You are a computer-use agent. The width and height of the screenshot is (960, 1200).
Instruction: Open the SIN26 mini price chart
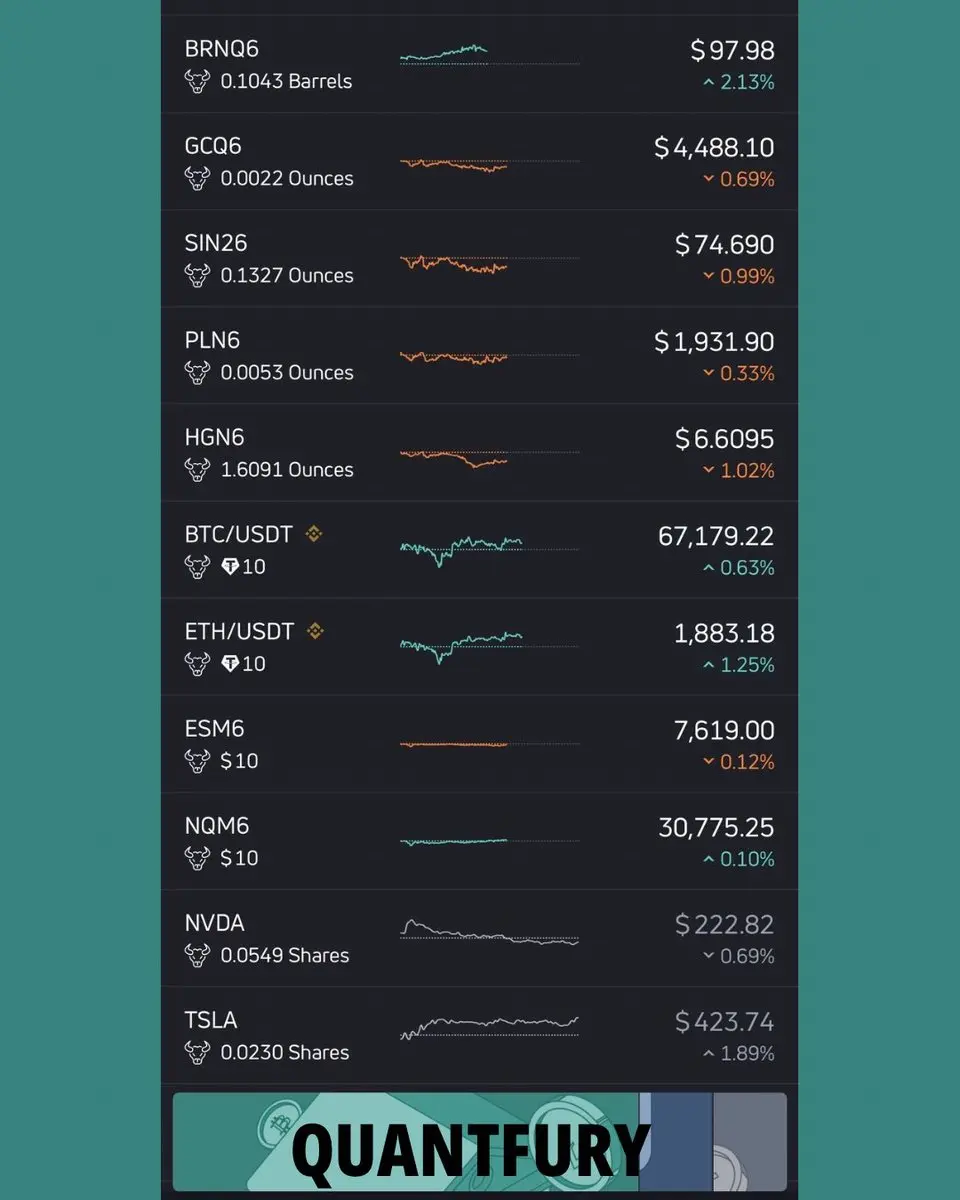tap(489, 263)
